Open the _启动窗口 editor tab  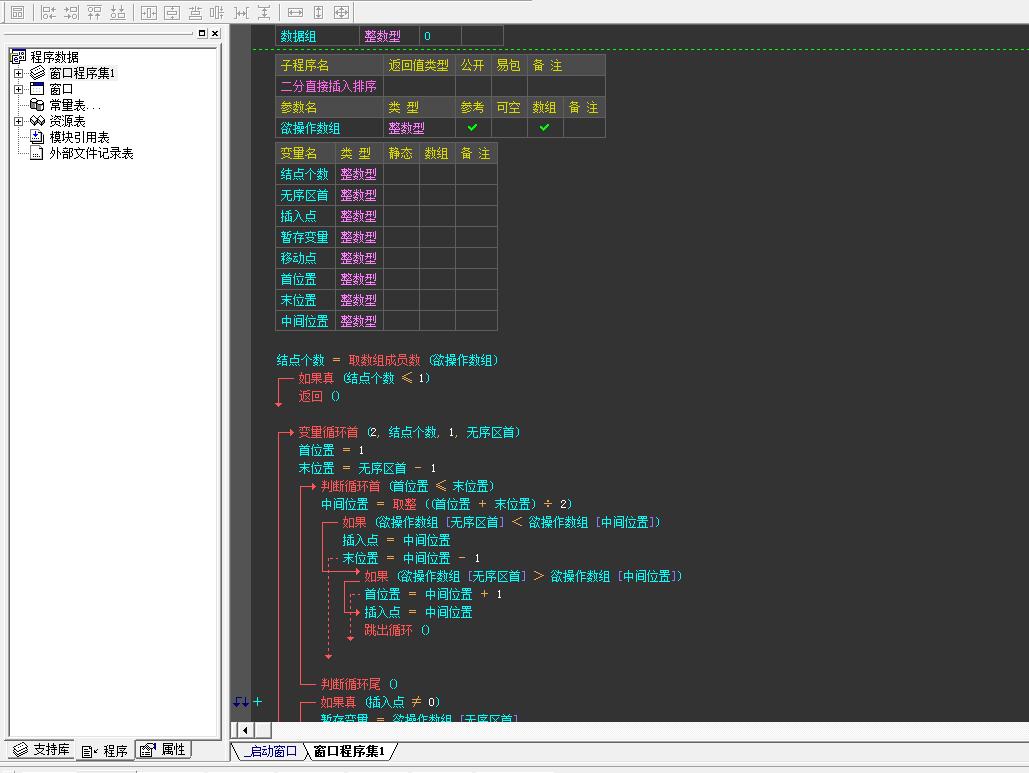pyautogui.click(x=269, y=751)
